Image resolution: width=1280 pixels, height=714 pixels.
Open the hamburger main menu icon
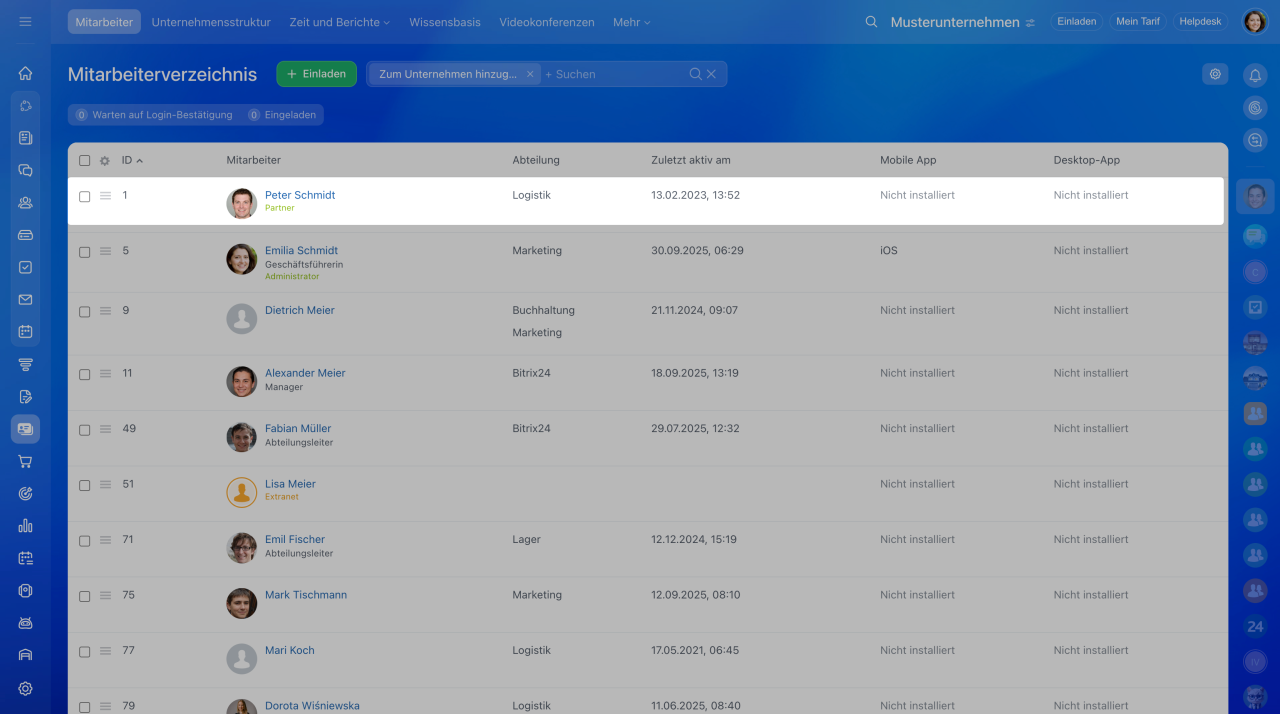point(25,22)
